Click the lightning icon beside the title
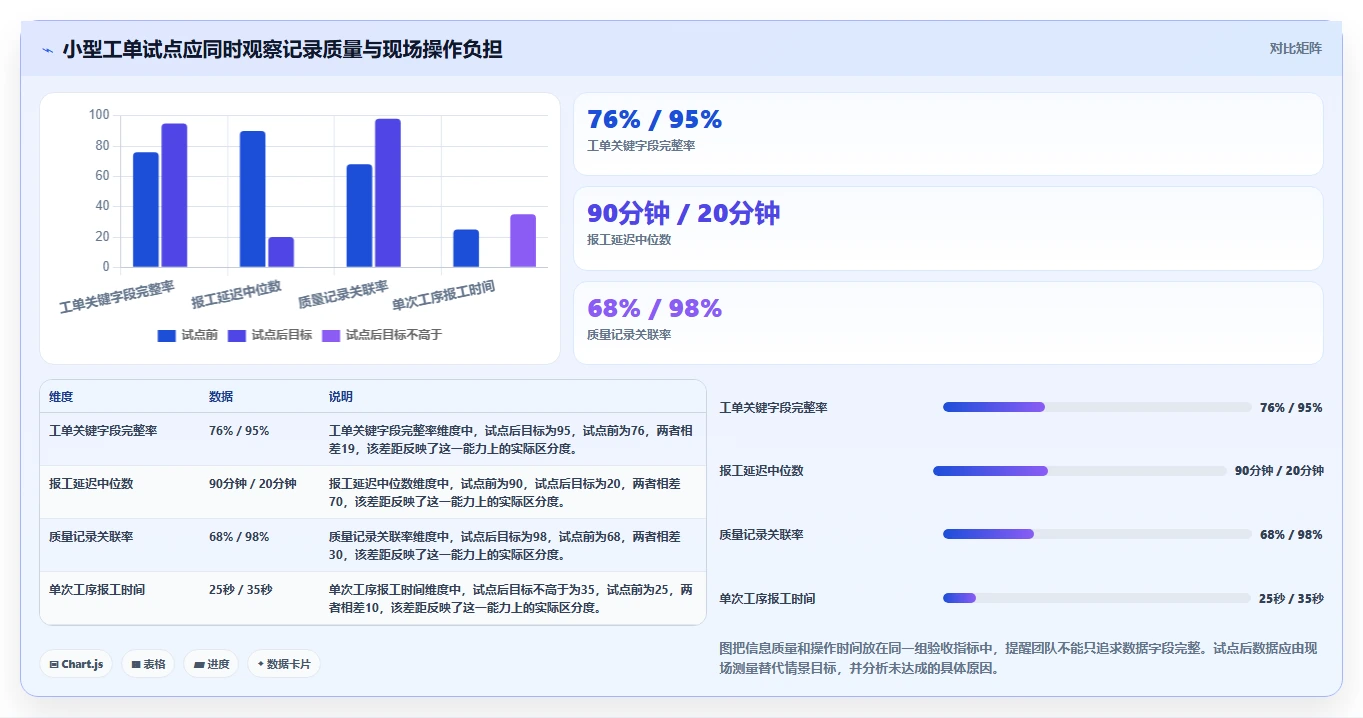Viewport: 1363px width, 718px height. [47, 49]
